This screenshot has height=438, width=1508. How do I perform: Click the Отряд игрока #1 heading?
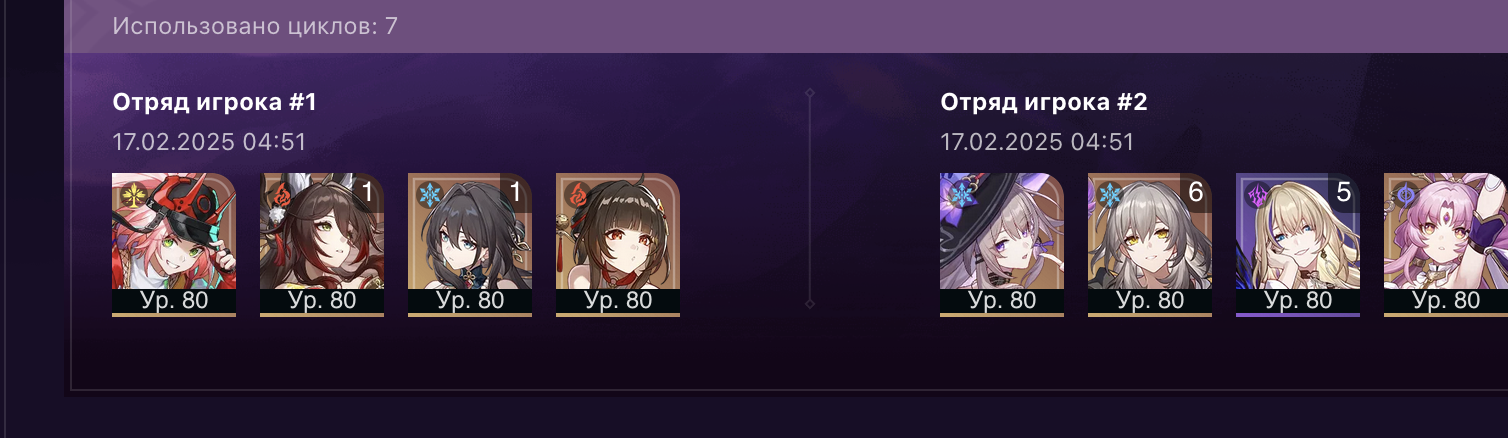click(x=215, y=102)
